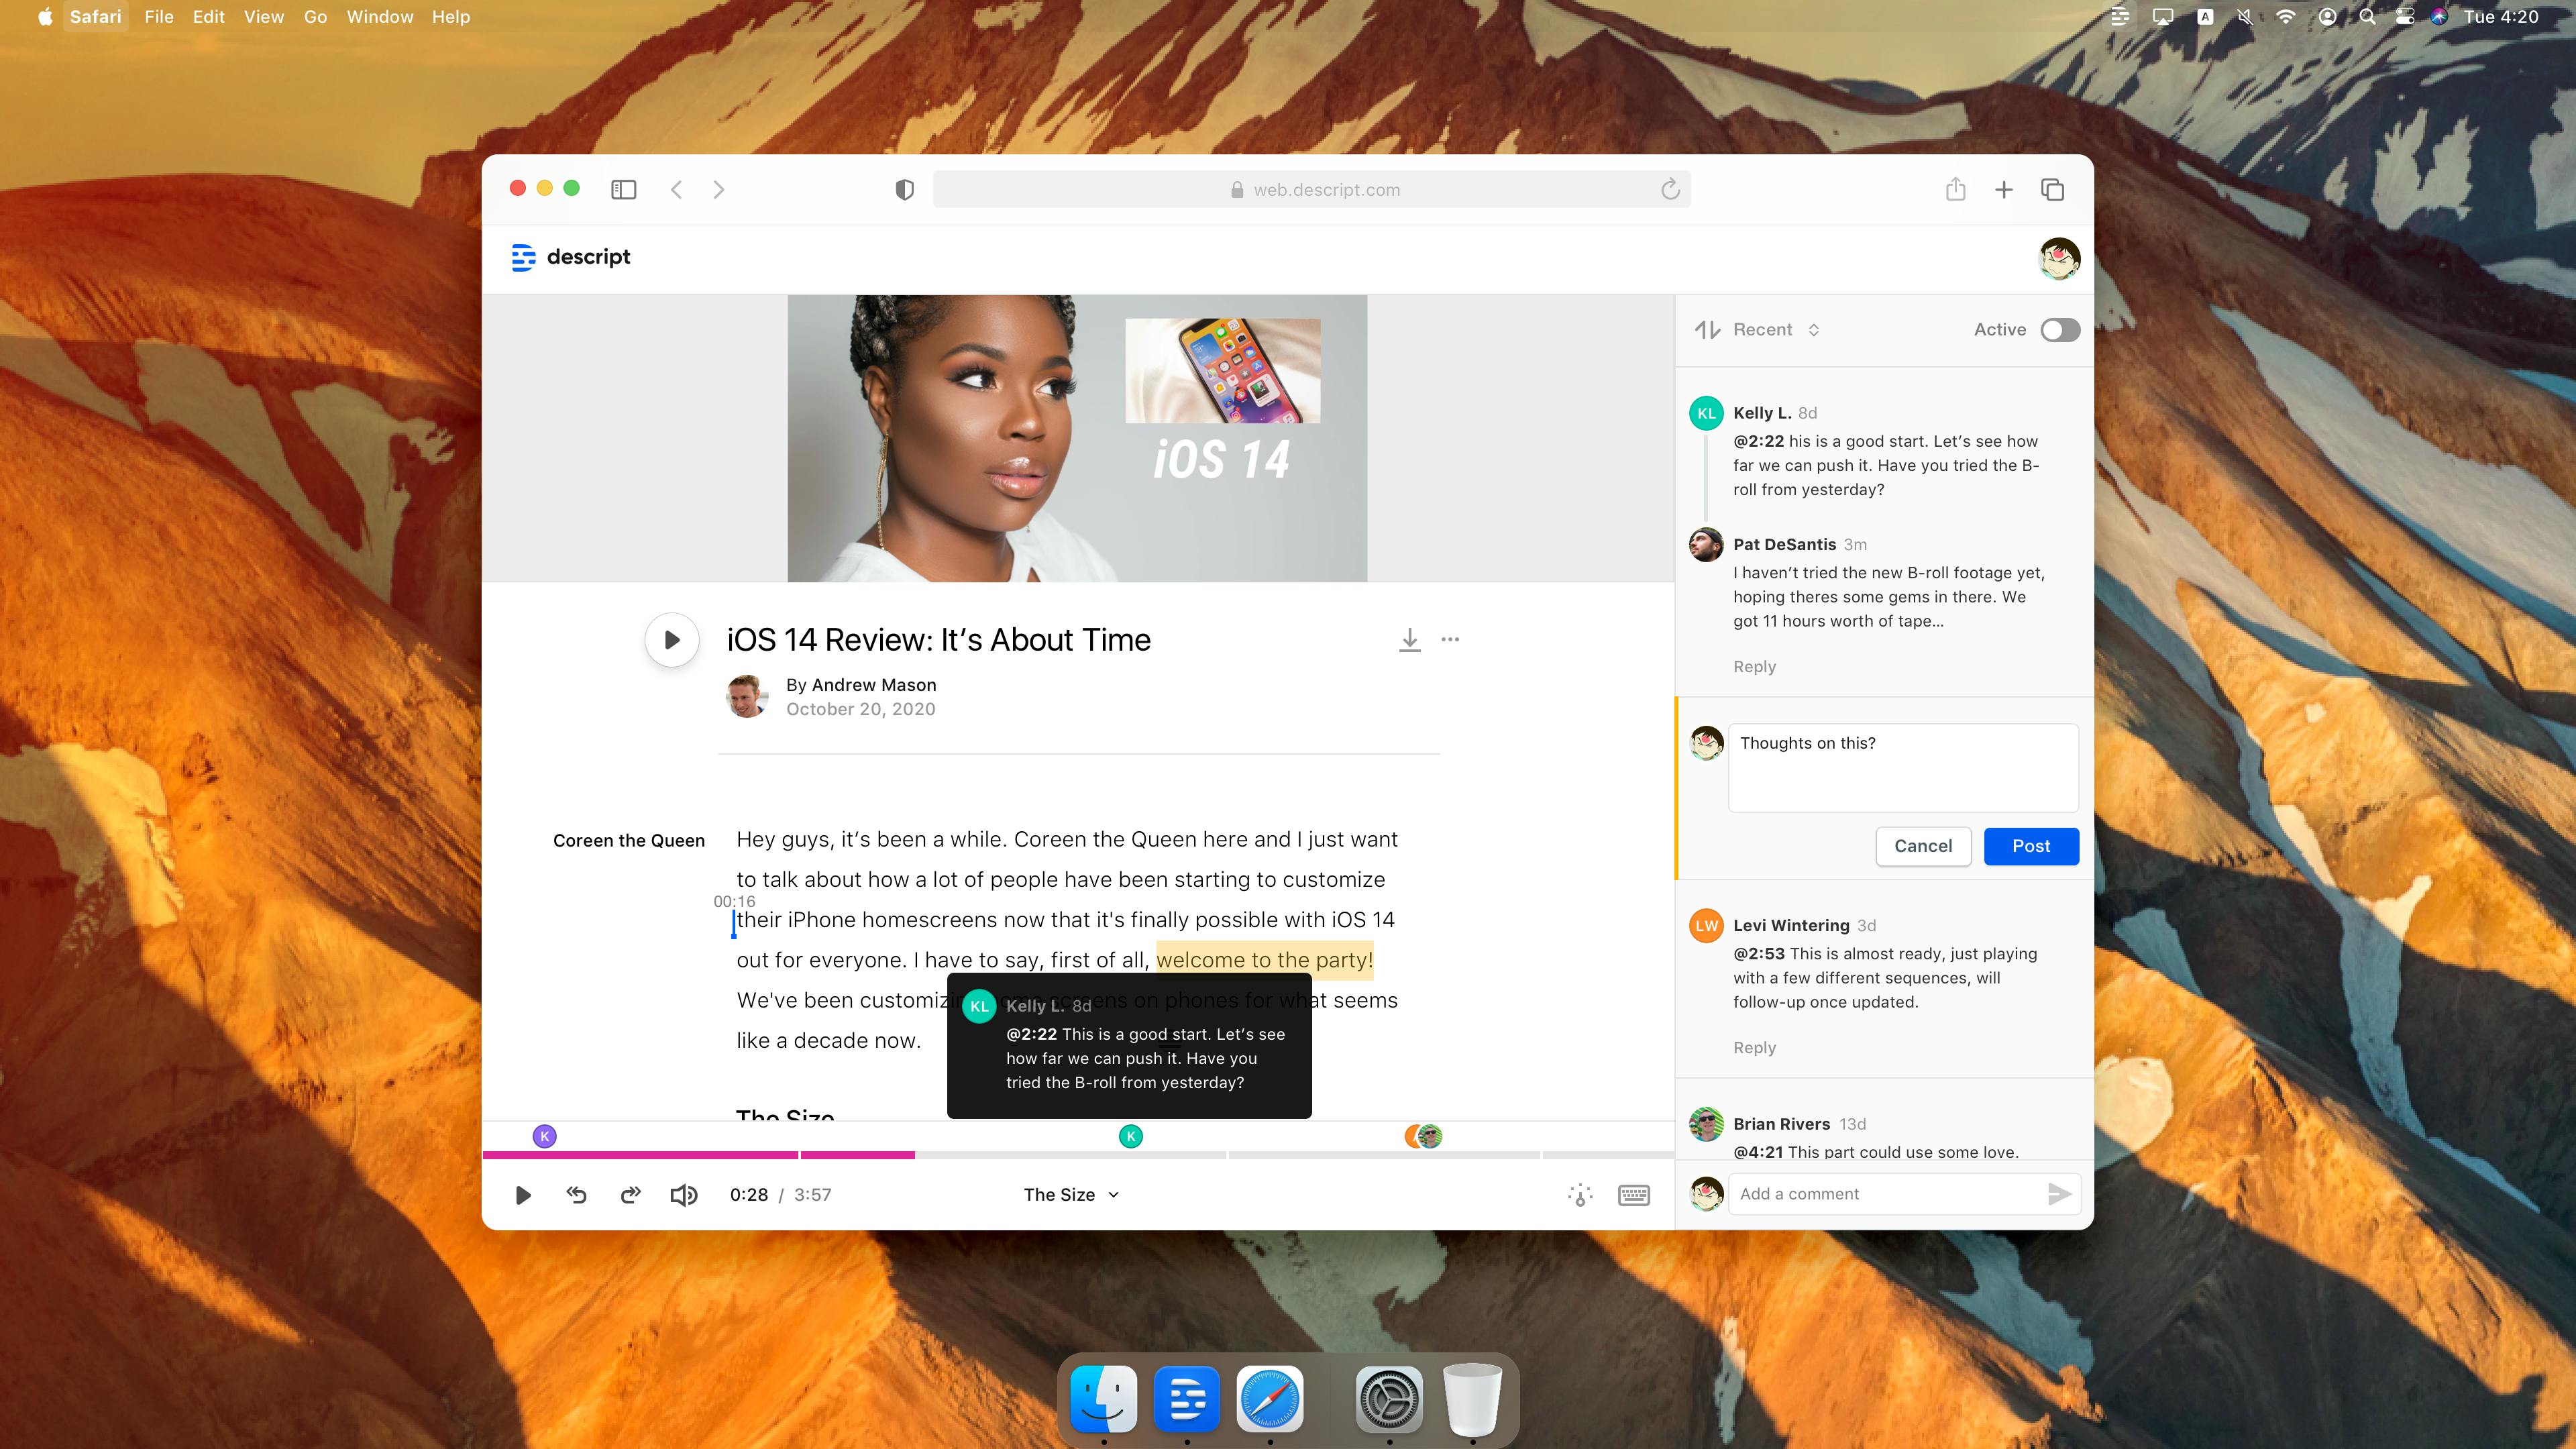Viewport: 2576px width, 1449px height.
Task: Click the highlighted 'welcome to the party!' text
Action: 1265,960
